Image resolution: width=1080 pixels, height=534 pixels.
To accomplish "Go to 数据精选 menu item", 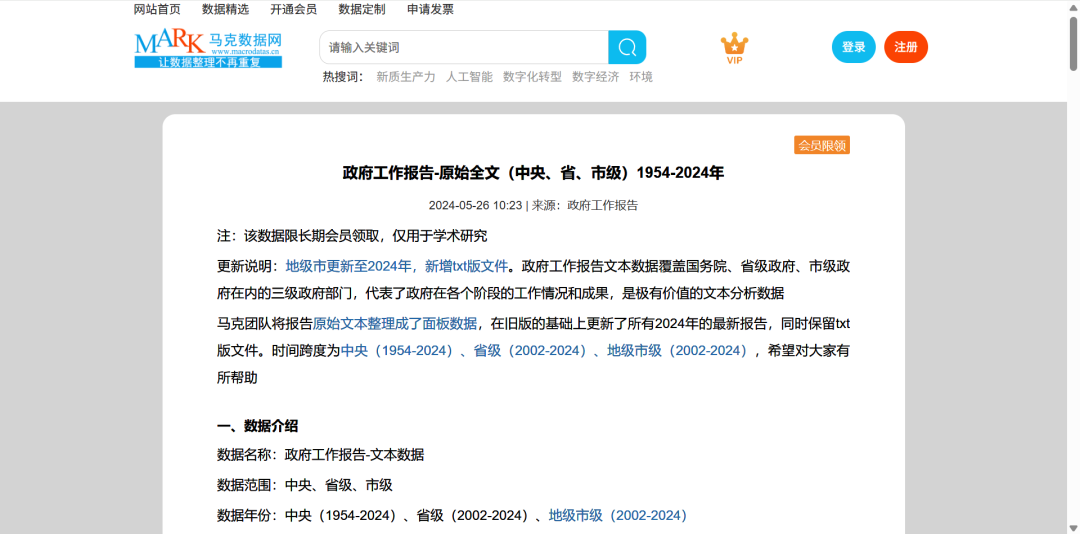I will [x=226, y=9].
